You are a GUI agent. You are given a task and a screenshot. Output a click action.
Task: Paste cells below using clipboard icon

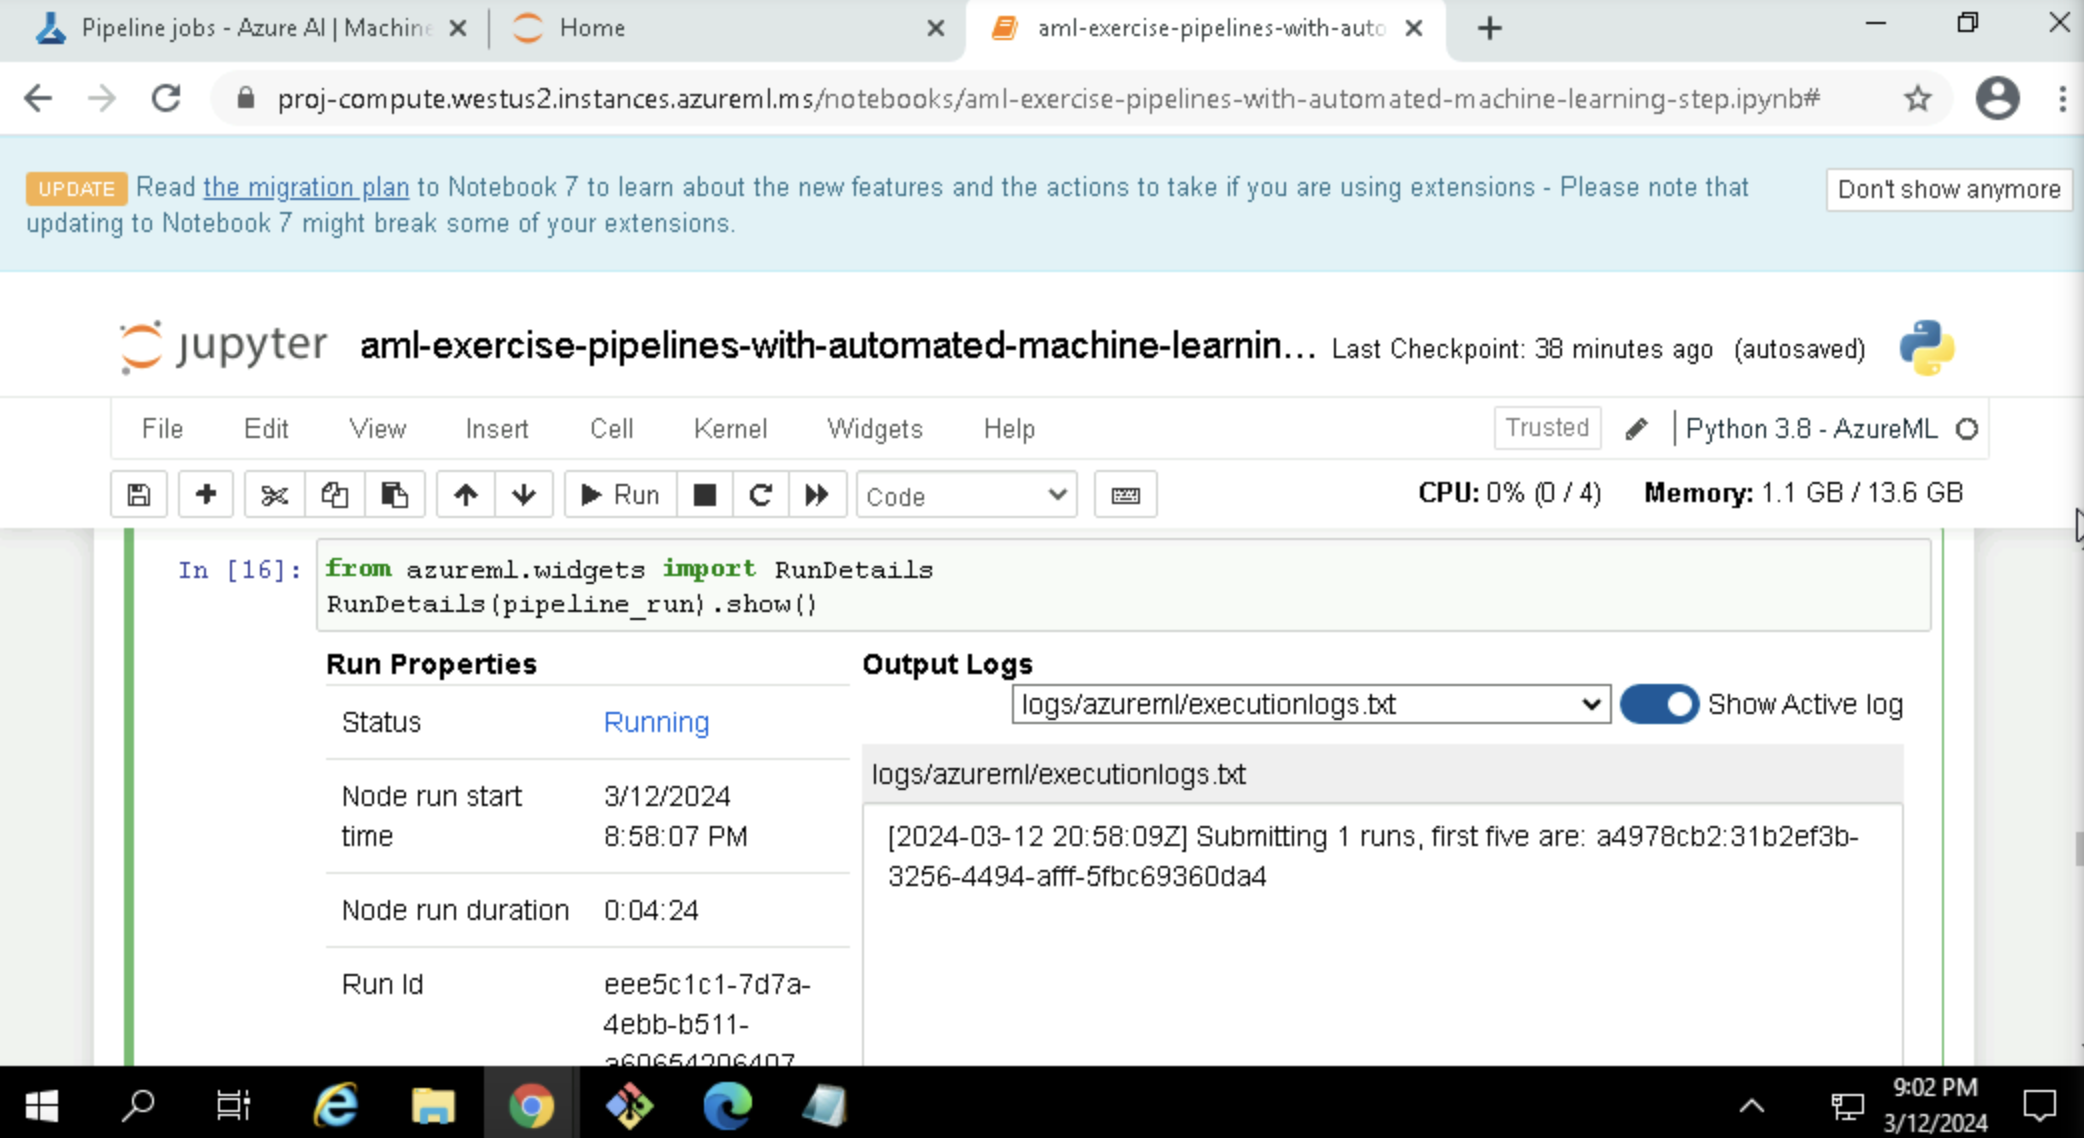394,495
